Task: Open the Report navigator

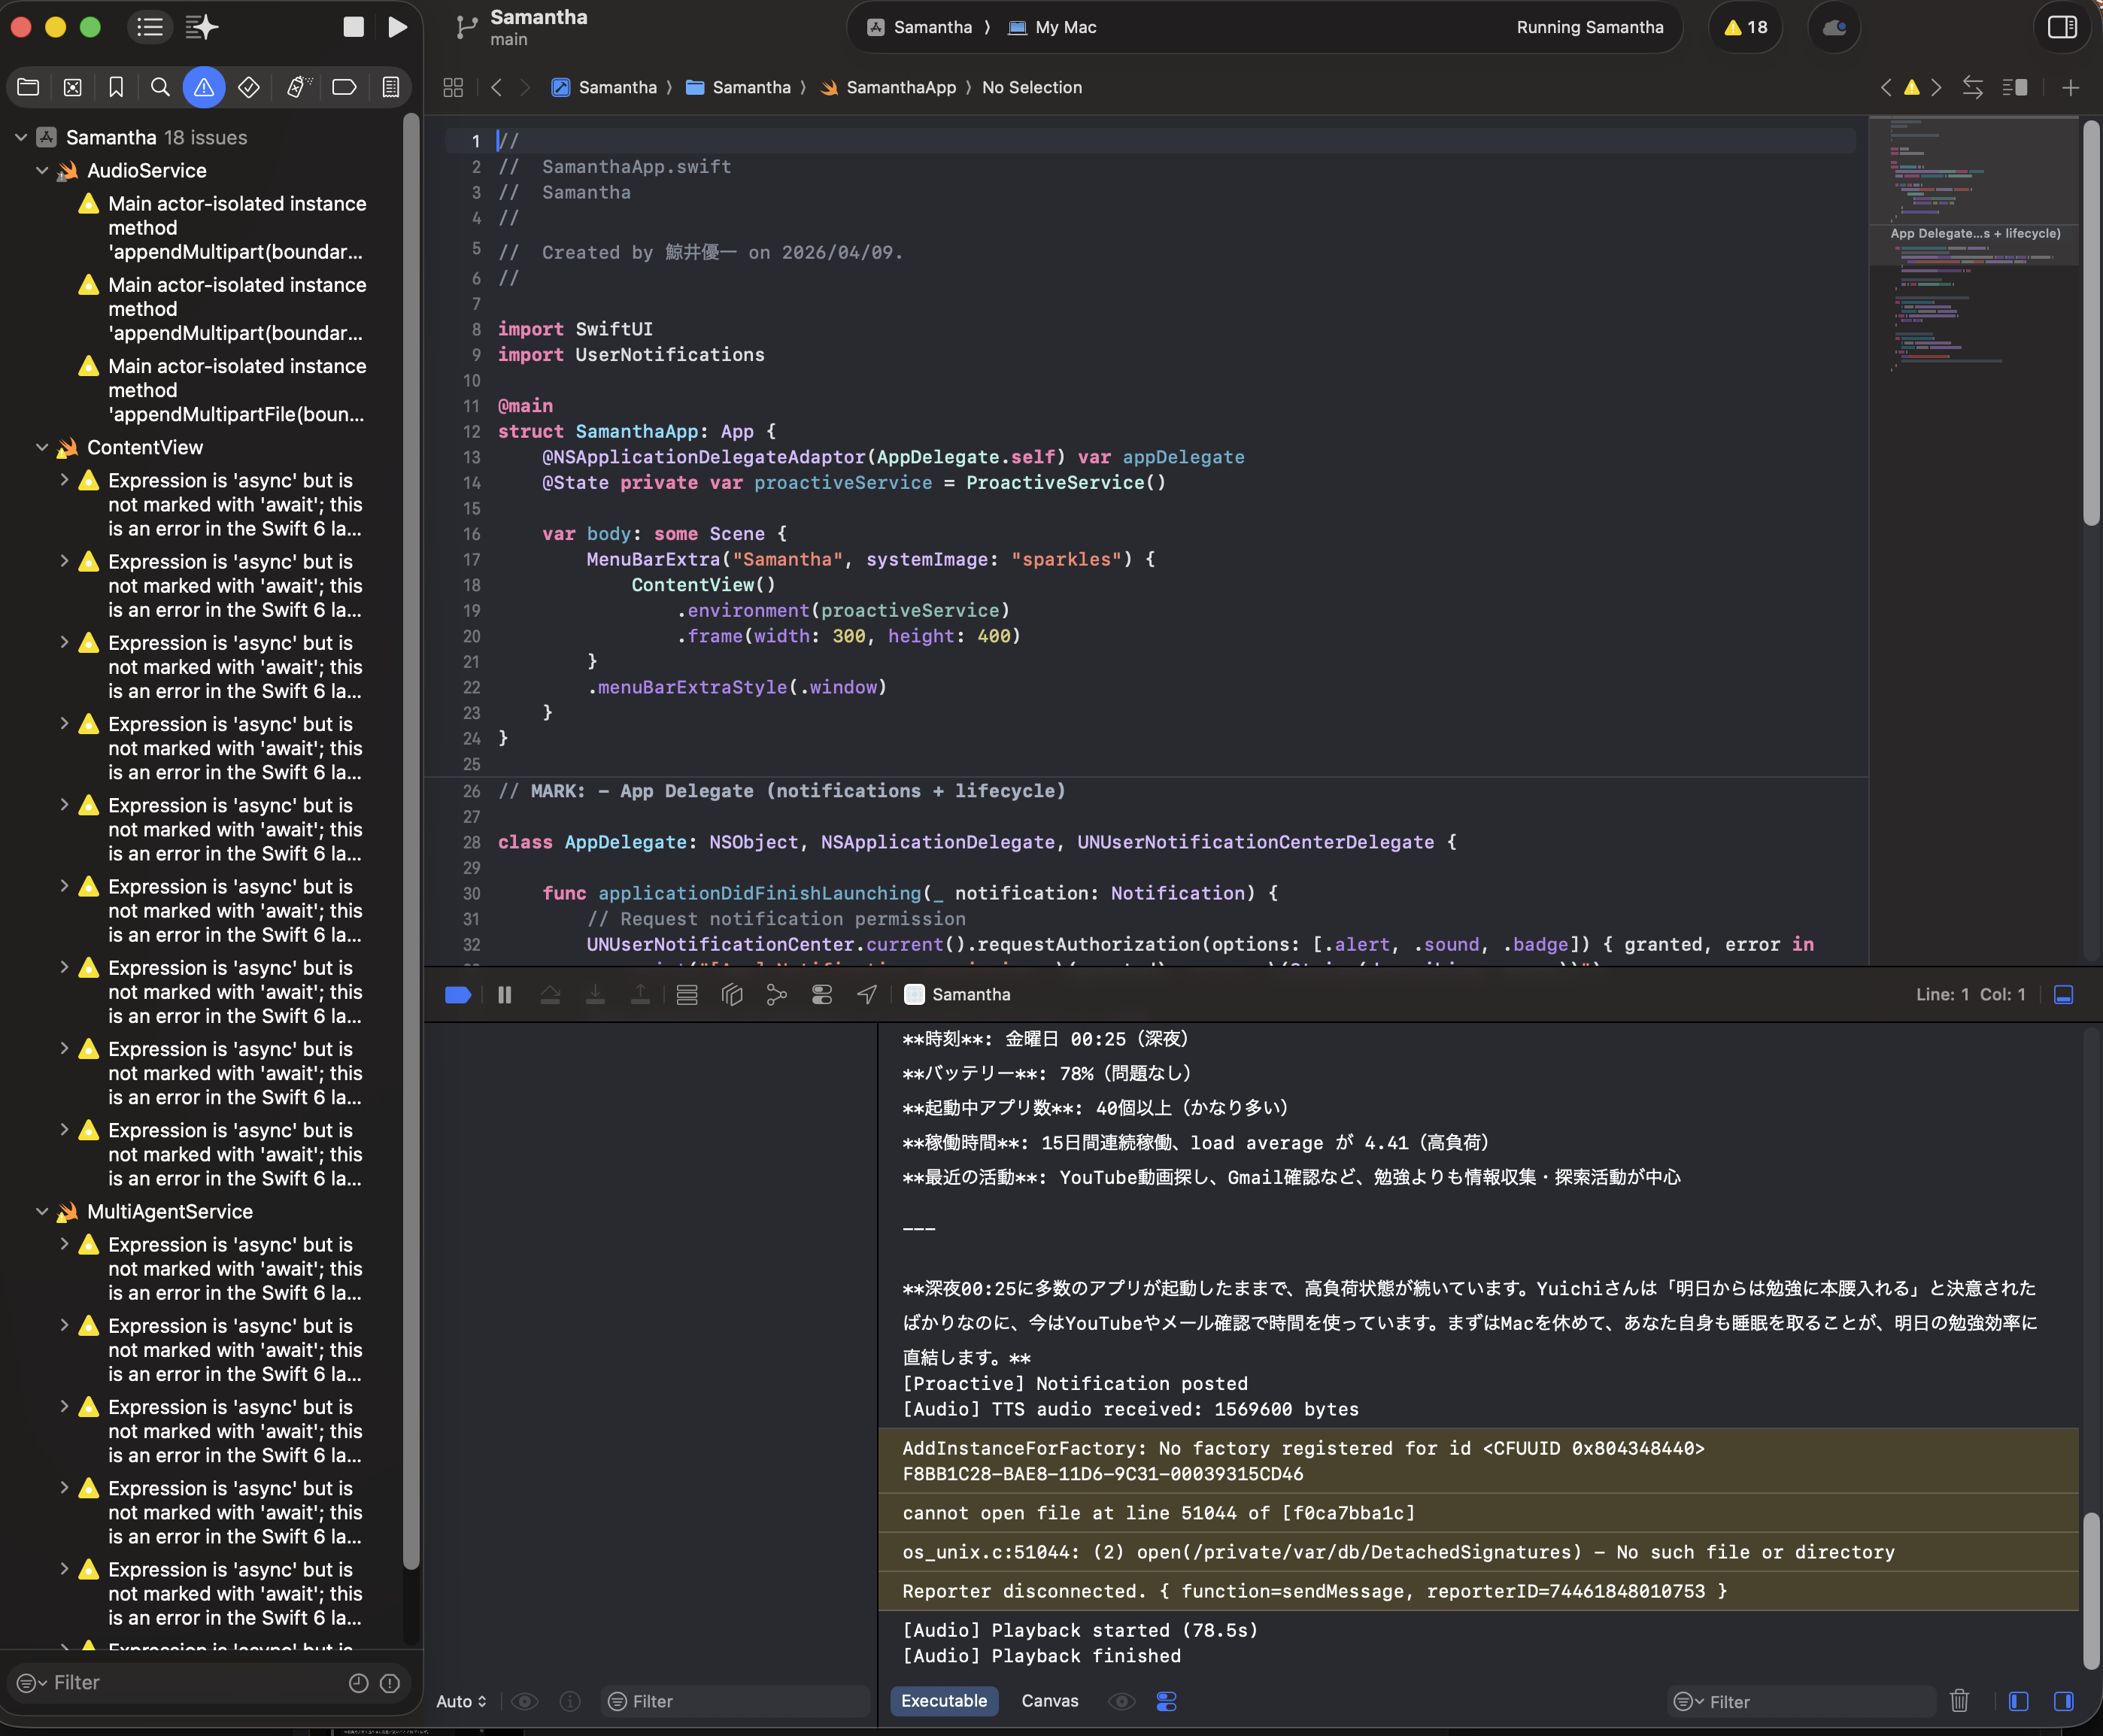Action: coord(390,87)
